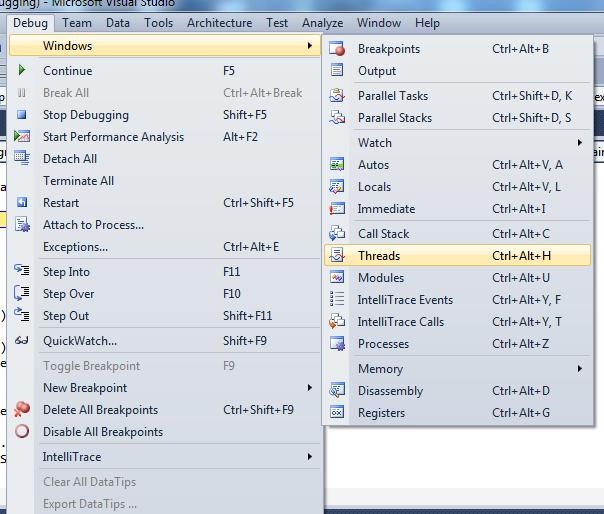604x514 pixels.
Task: Open the Analyze menu
Action: [x=322, y=23]
